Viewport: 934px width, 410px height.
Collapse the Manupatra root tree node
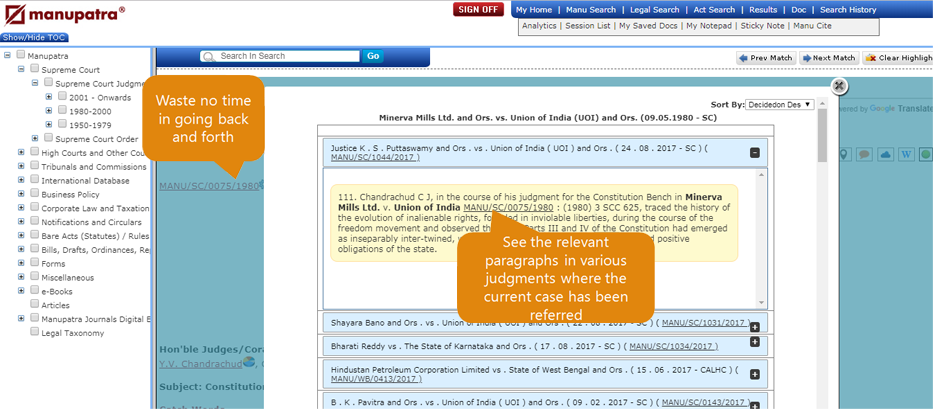coord(8,55)
